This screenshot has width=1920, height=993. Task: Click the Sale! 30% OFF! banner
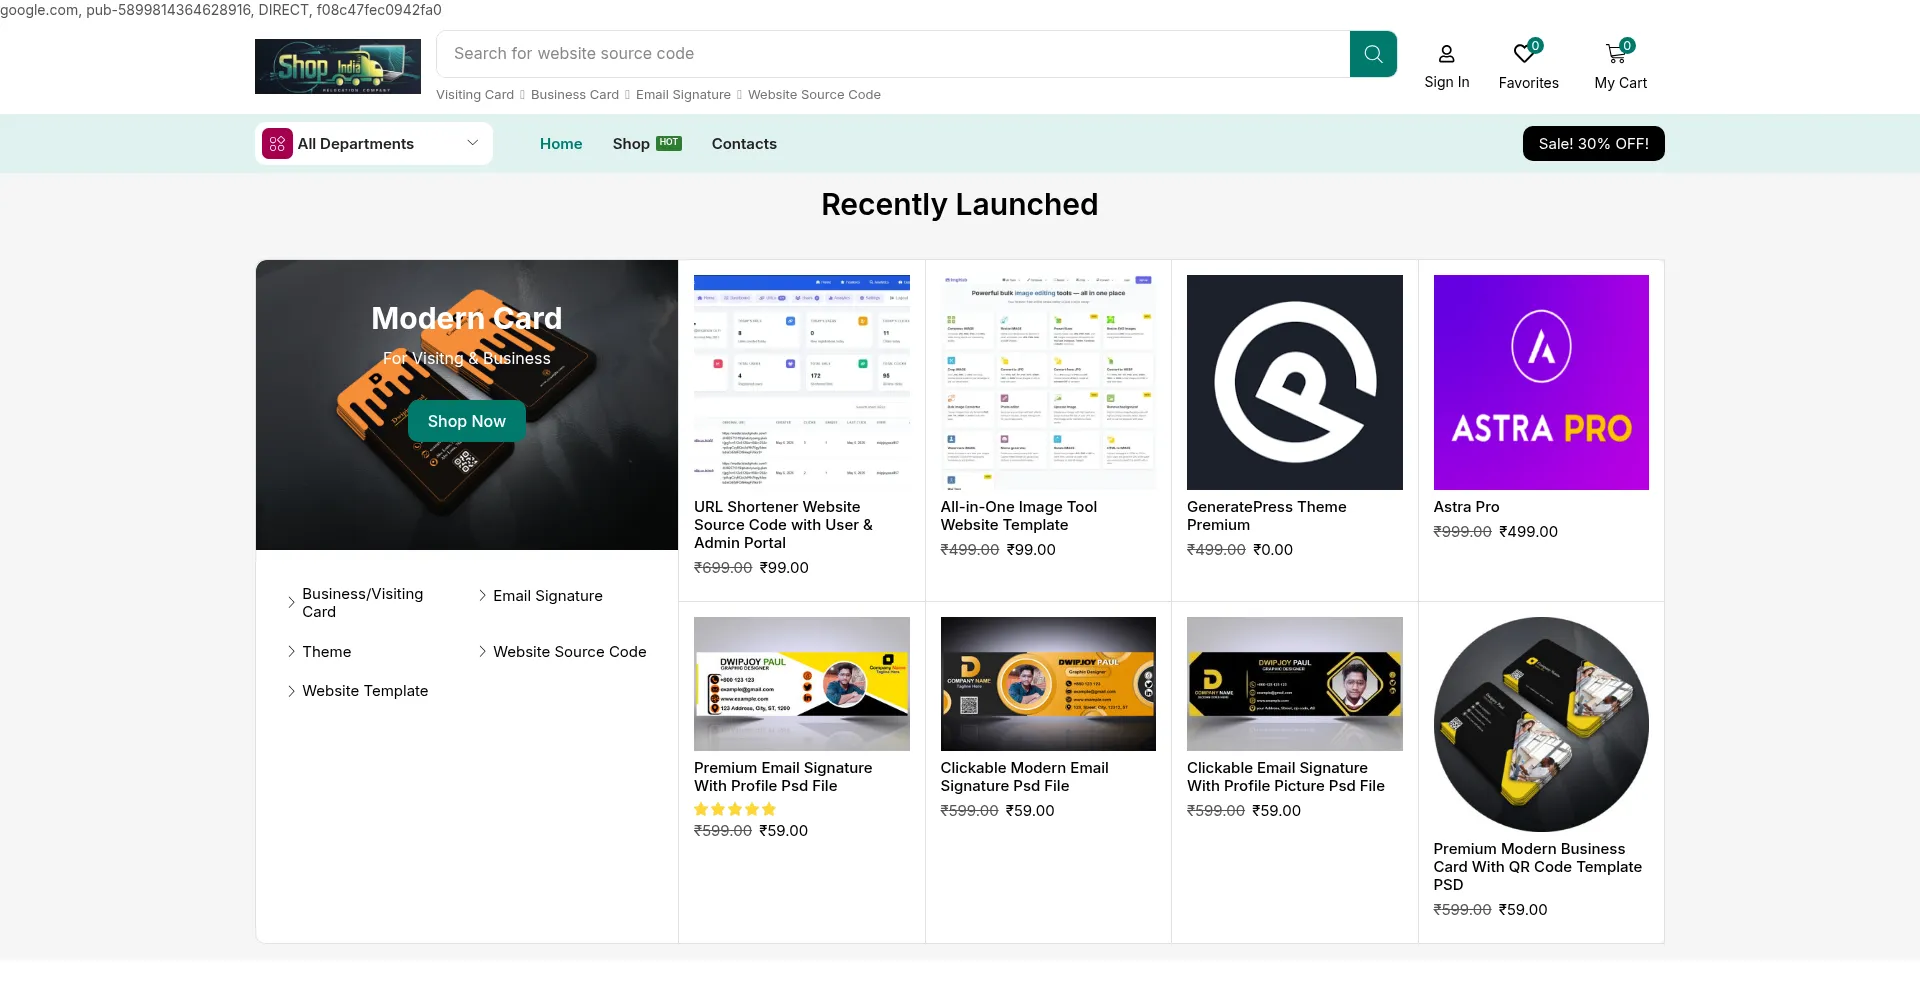pyautogui.click(x=1592, y=143)
